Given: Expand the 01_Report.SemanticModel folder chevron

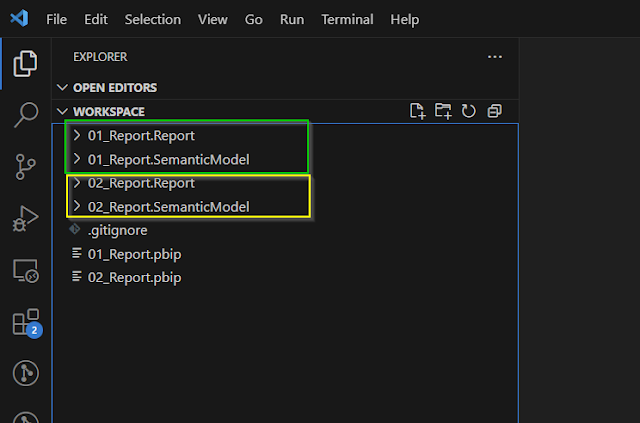Looking at the screenshot, I should click(77, 159).
